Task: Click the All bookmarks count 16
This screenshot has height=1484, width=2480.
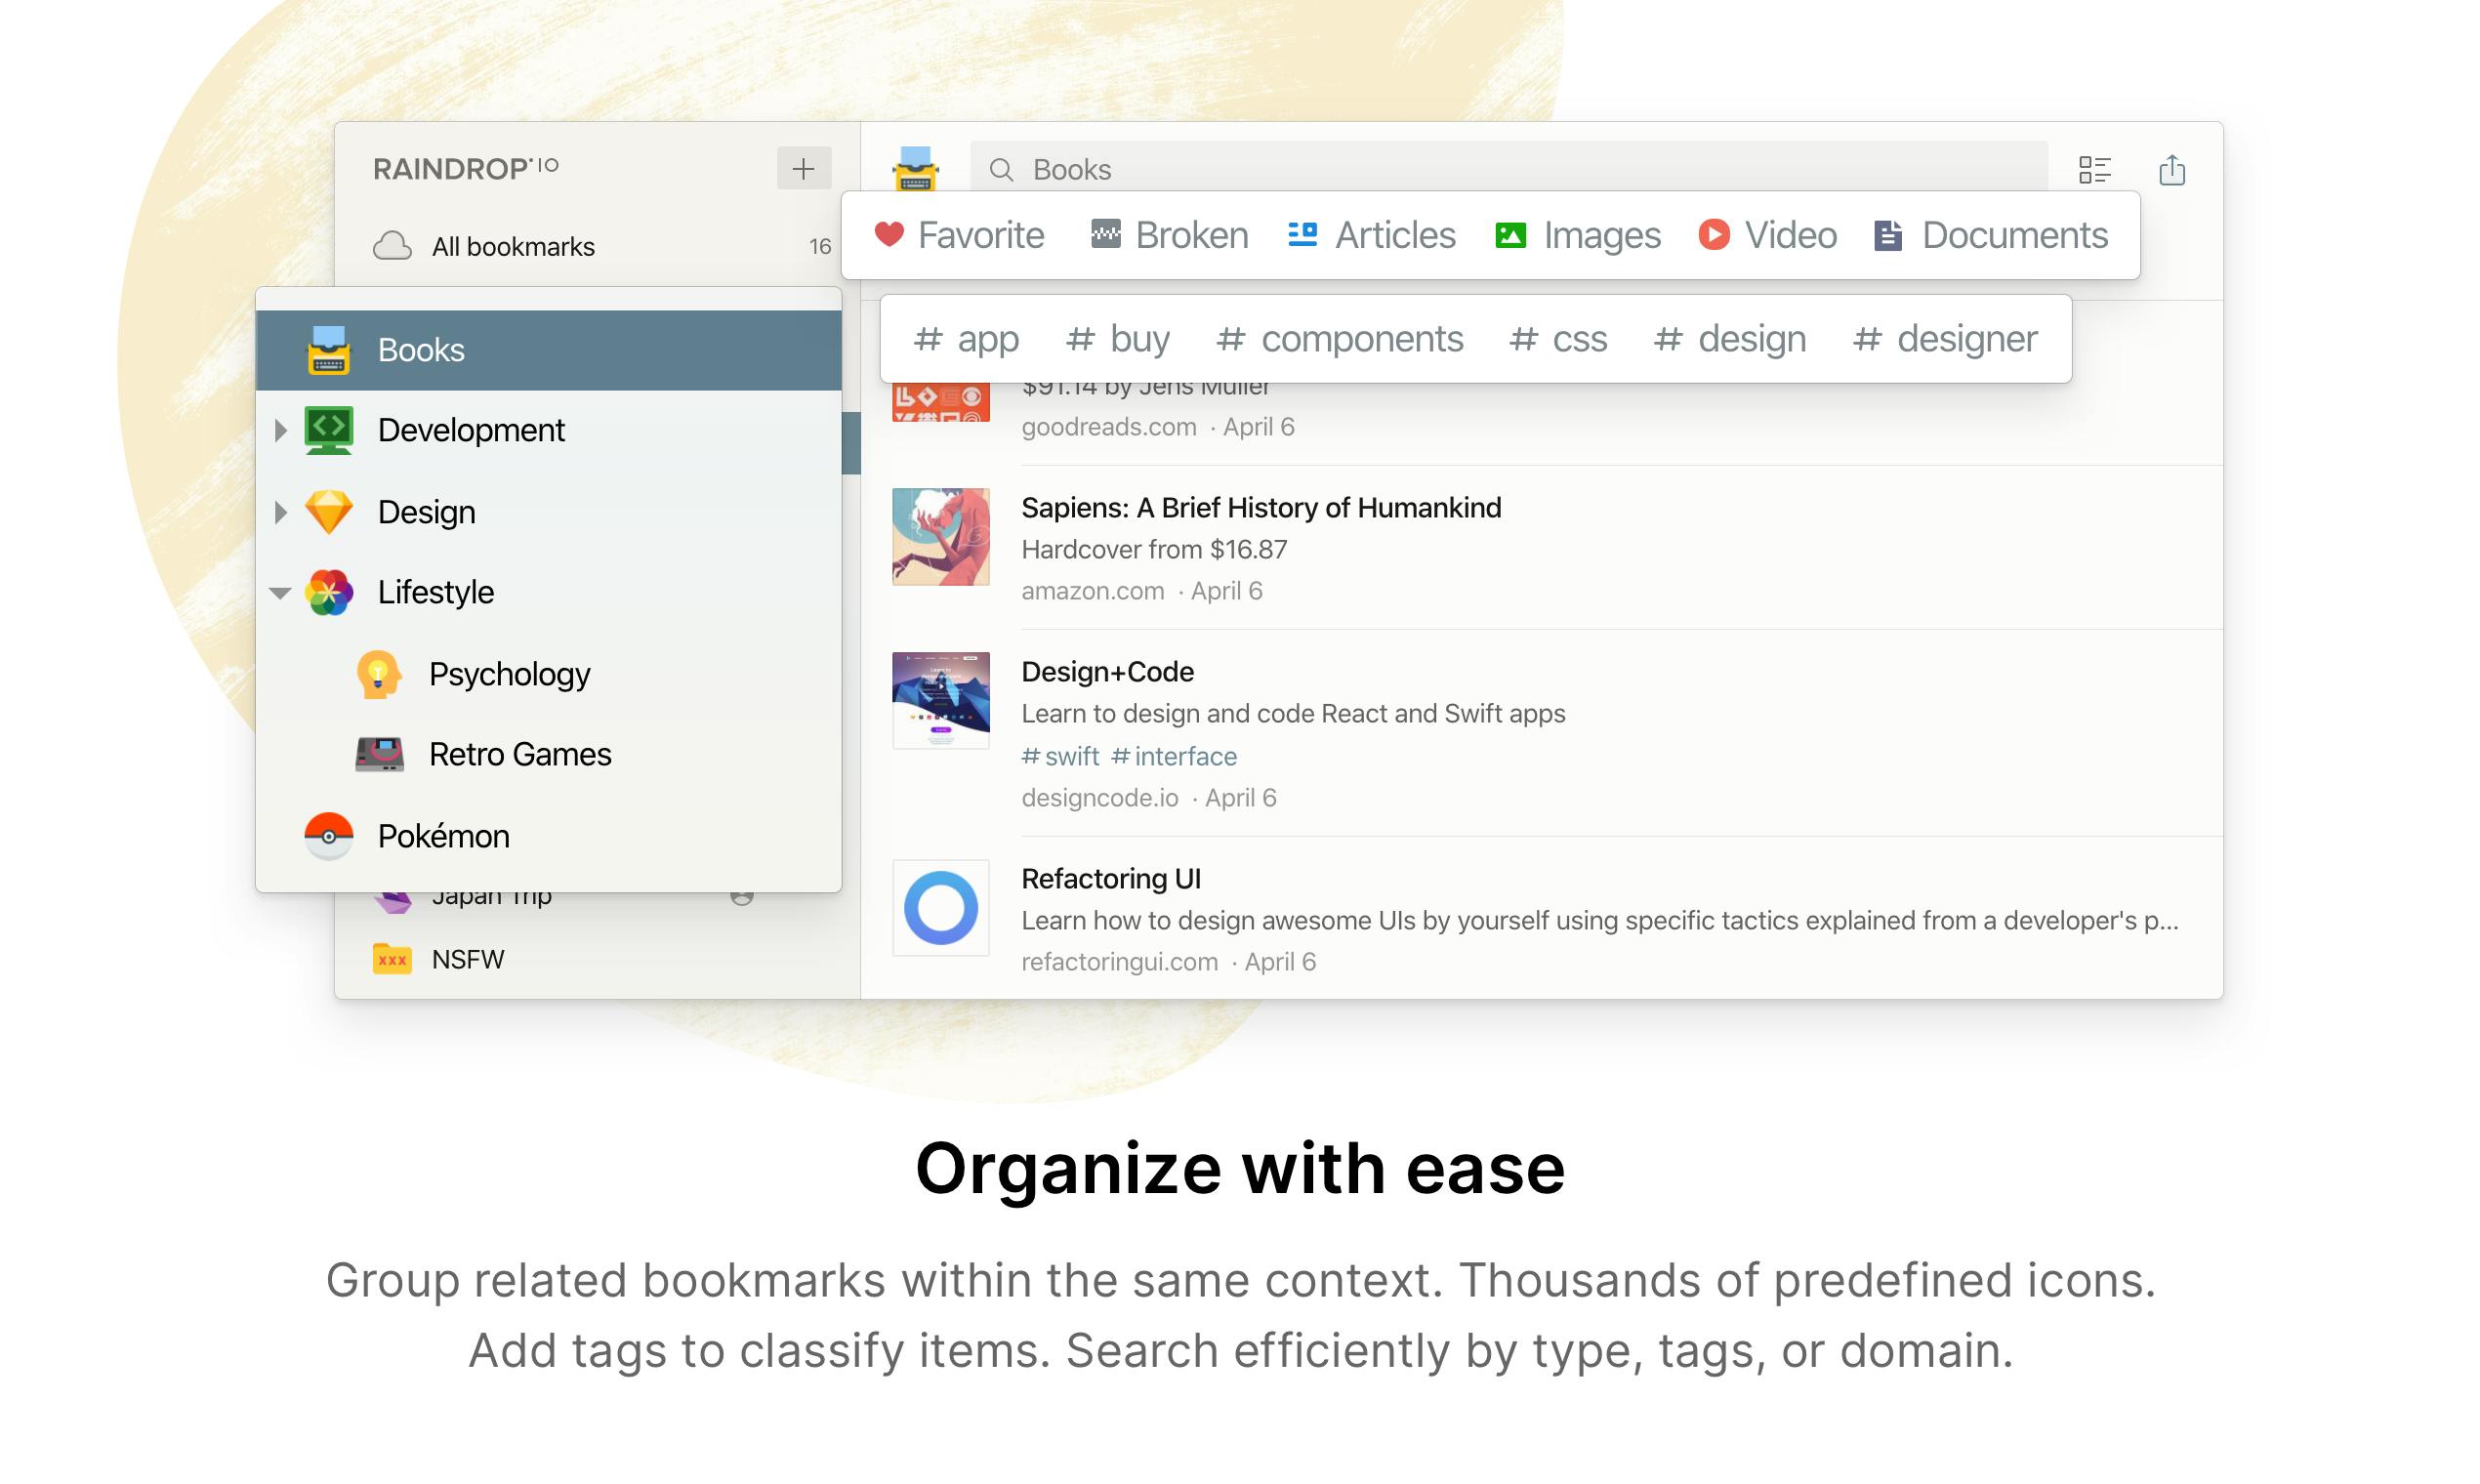Action: coord(819,247)
